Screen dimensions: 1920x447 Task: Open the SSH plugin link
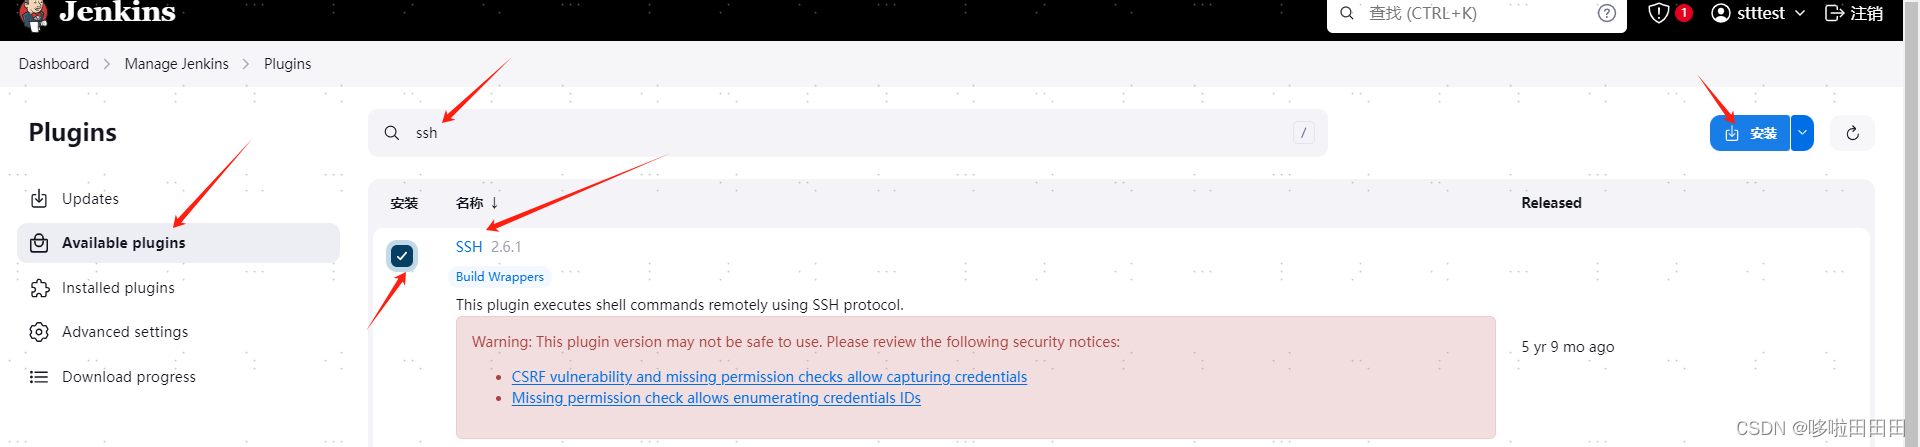(x=469, y=247)
